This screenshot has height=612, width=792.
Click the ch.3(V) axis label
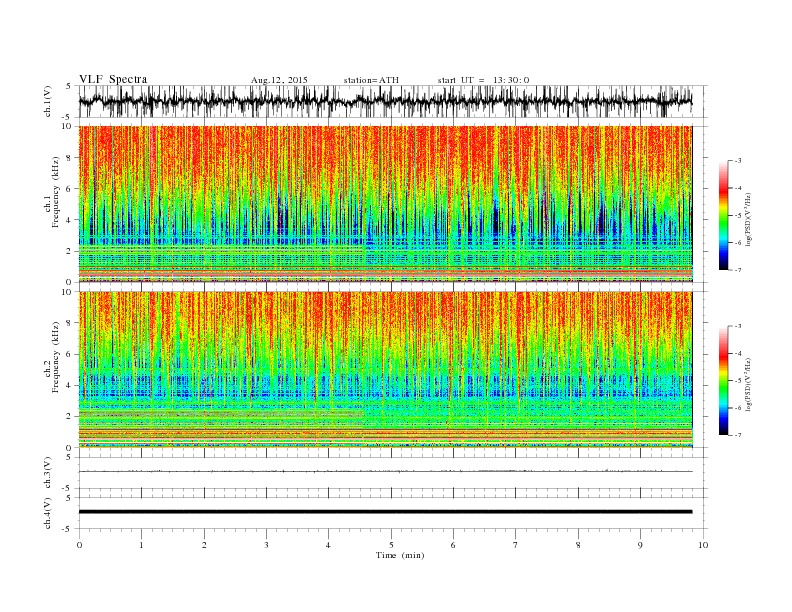[x=48, y=473]
